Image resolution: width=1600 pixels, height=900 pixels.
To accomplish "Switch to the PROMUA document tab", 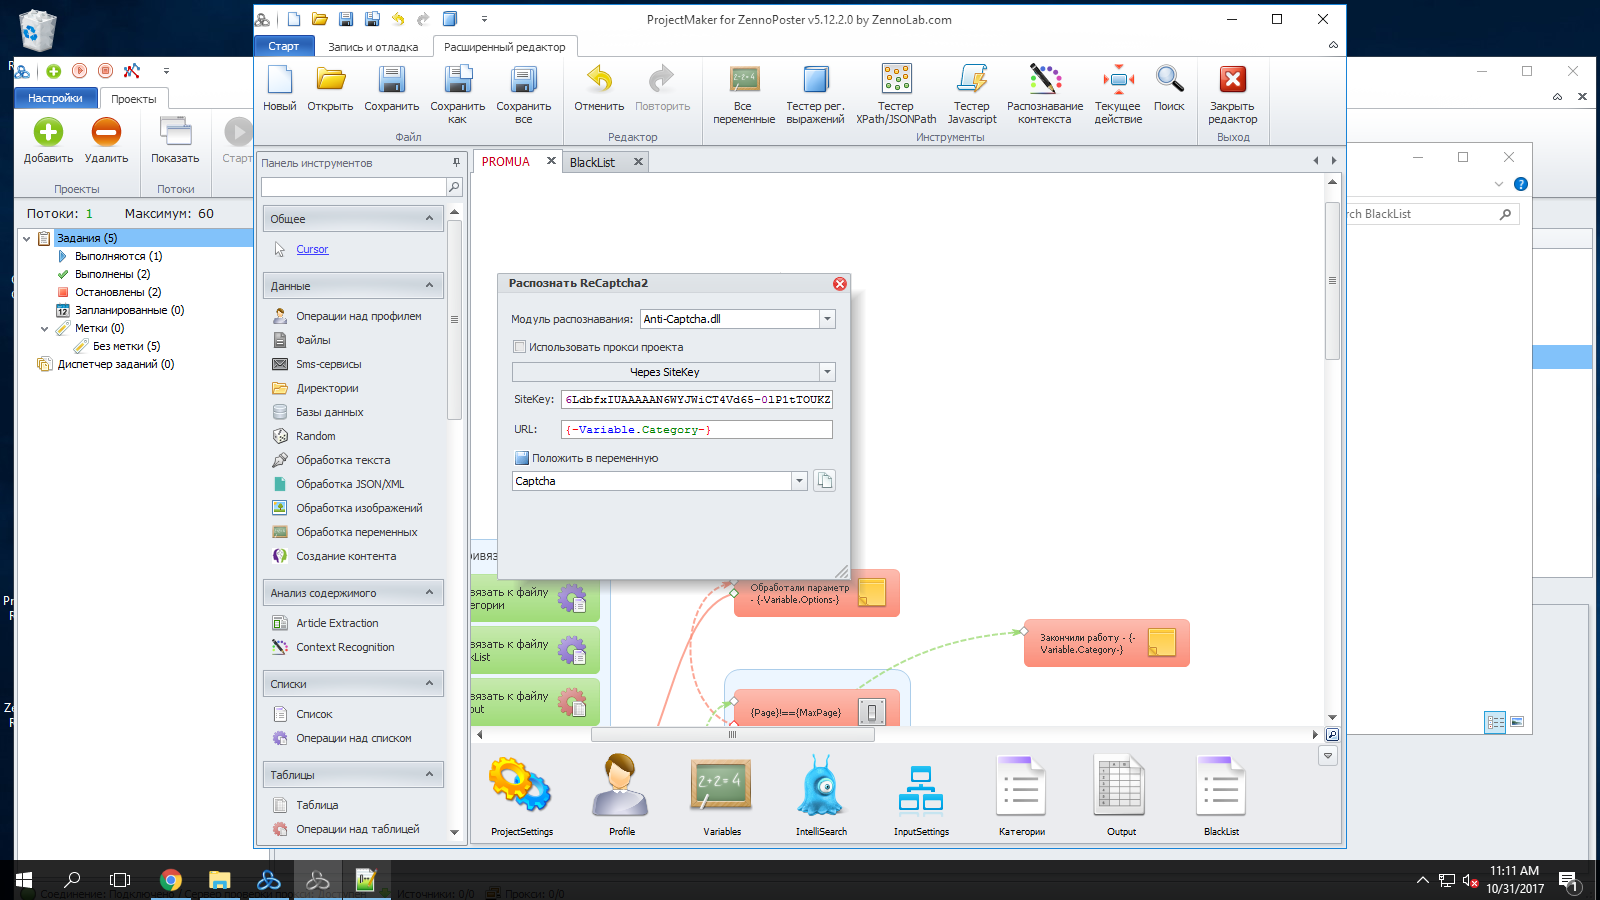I will 506,161.
